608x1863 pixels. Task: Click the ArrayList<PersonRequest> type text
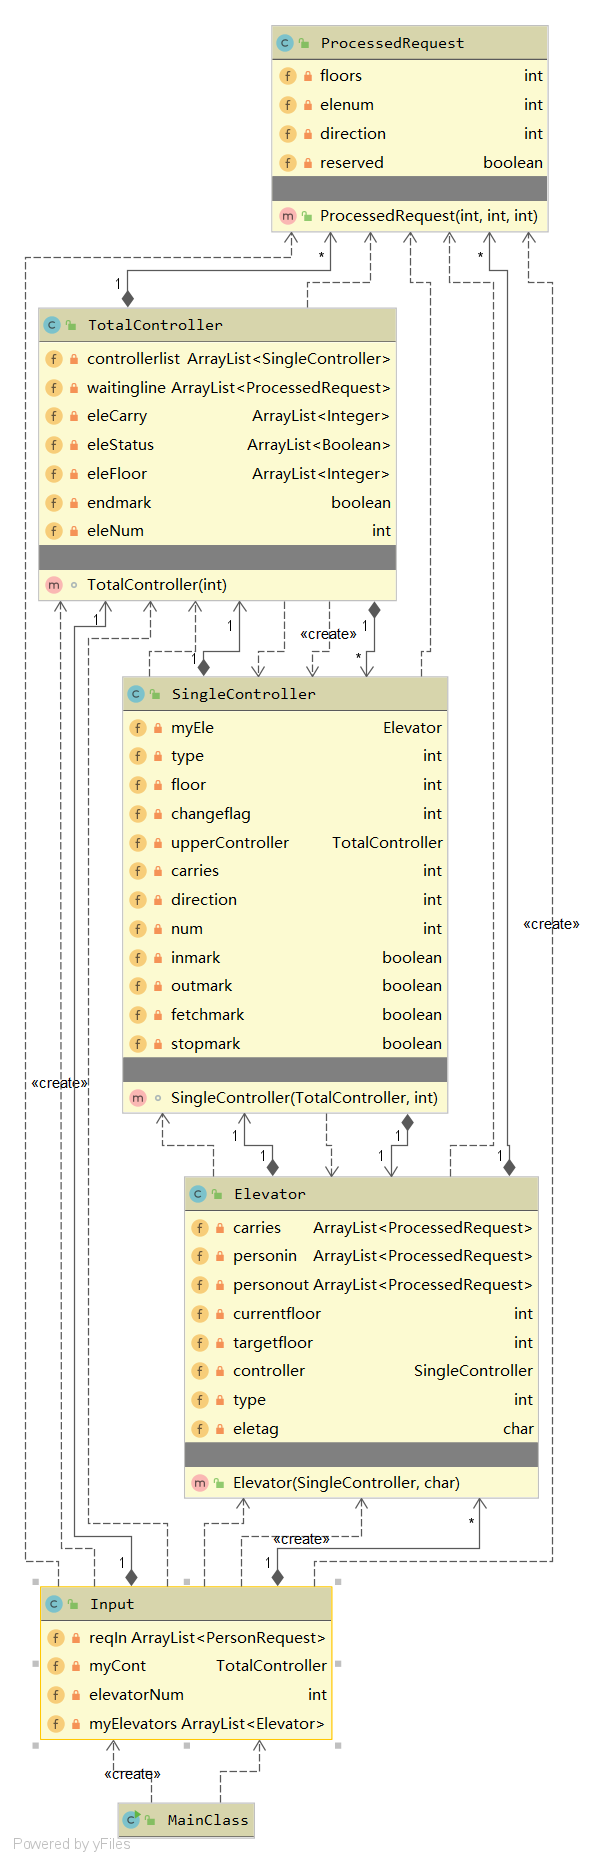pyautogui.click(x=228, y=1638)
